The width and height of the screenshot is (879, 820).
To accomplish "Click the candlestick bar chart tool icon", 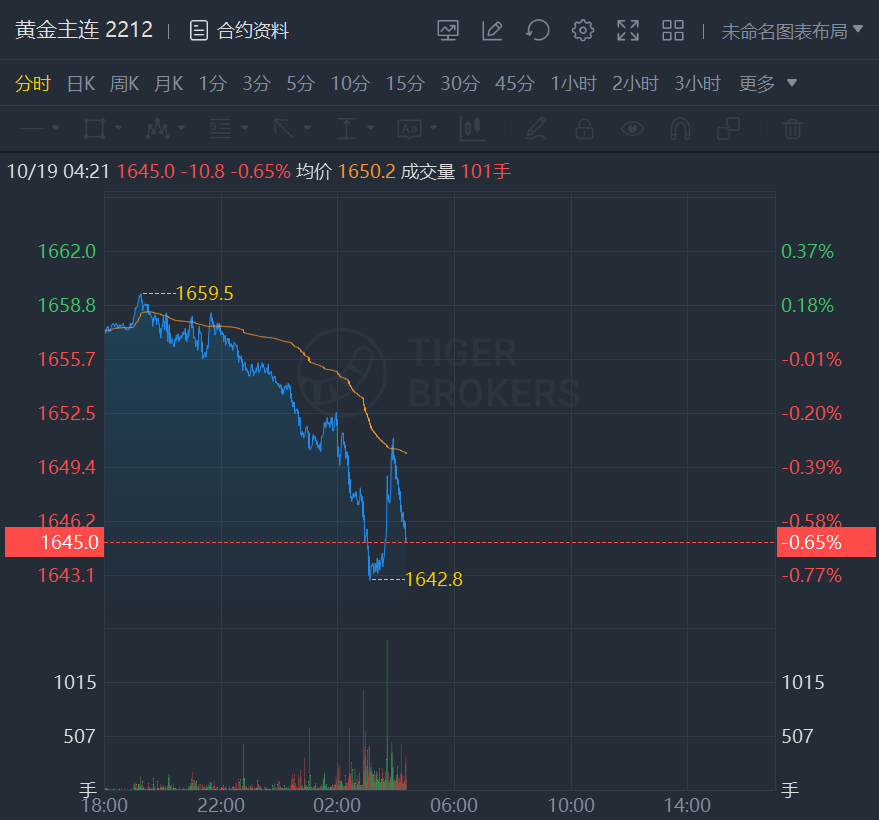I will click(x=472, y=129).
